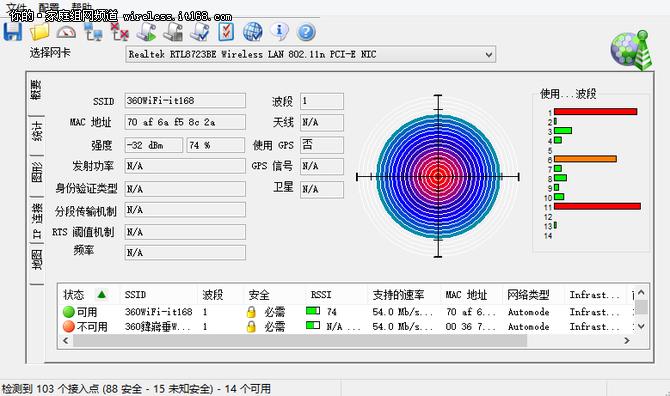The height and width of the screenshot is (396, 670).
Task: Click 54.0 Mb/s in the 可用 row
Action: tap(402, 312)
